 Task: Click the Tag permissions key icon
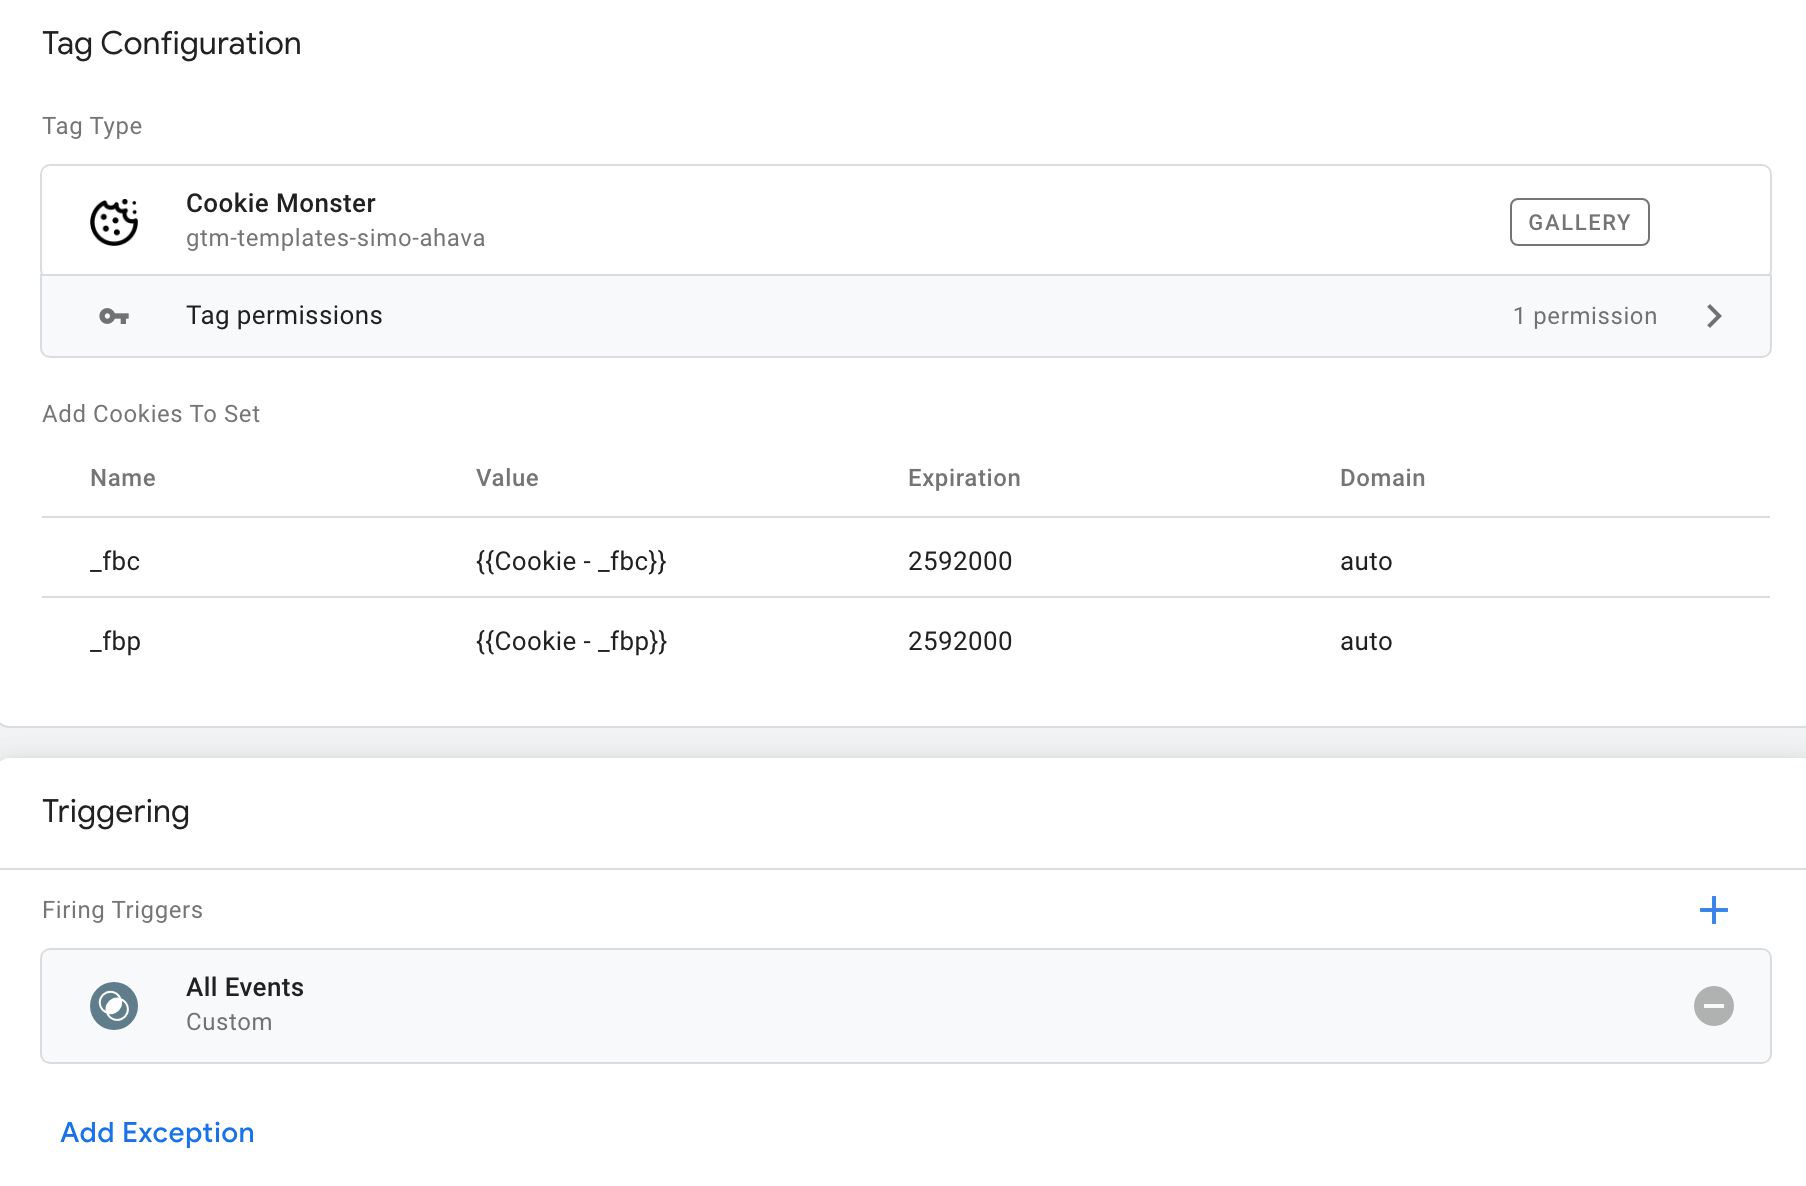(114, 316)
